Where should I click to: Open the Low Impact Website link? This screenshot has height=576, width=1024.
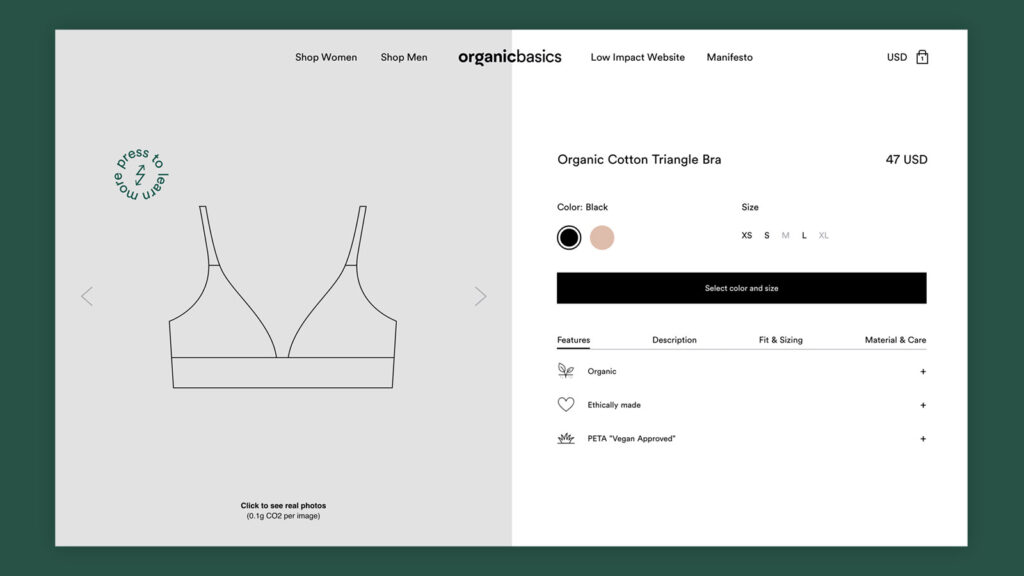[x=637, y=57]
